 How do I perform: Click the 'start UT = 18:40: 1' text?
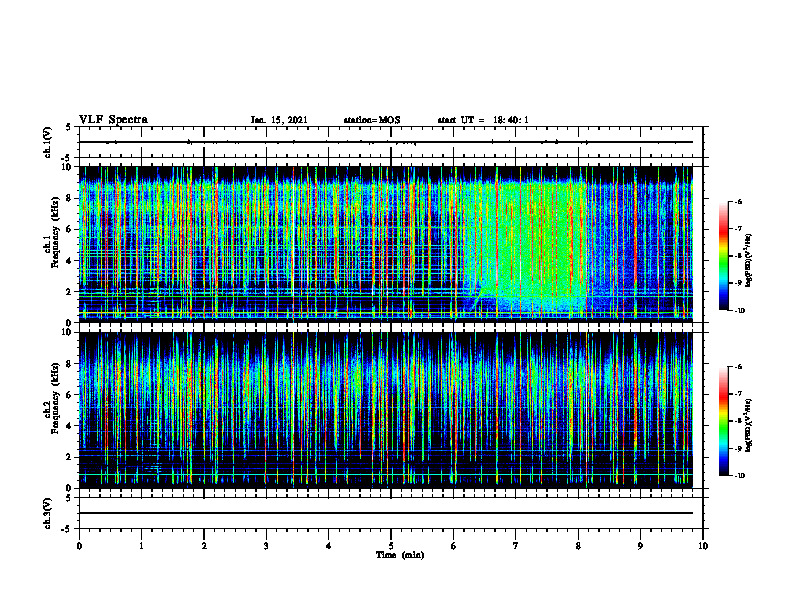483,120
